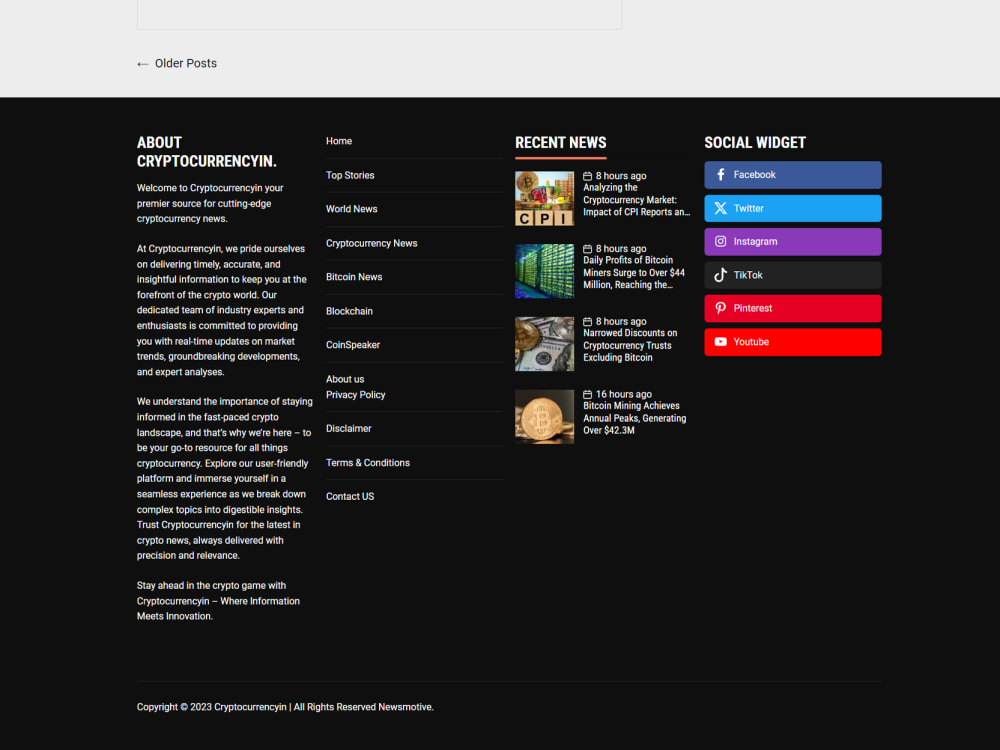
Task: Open Instagram from the social widget
Action: click(720, 241)
